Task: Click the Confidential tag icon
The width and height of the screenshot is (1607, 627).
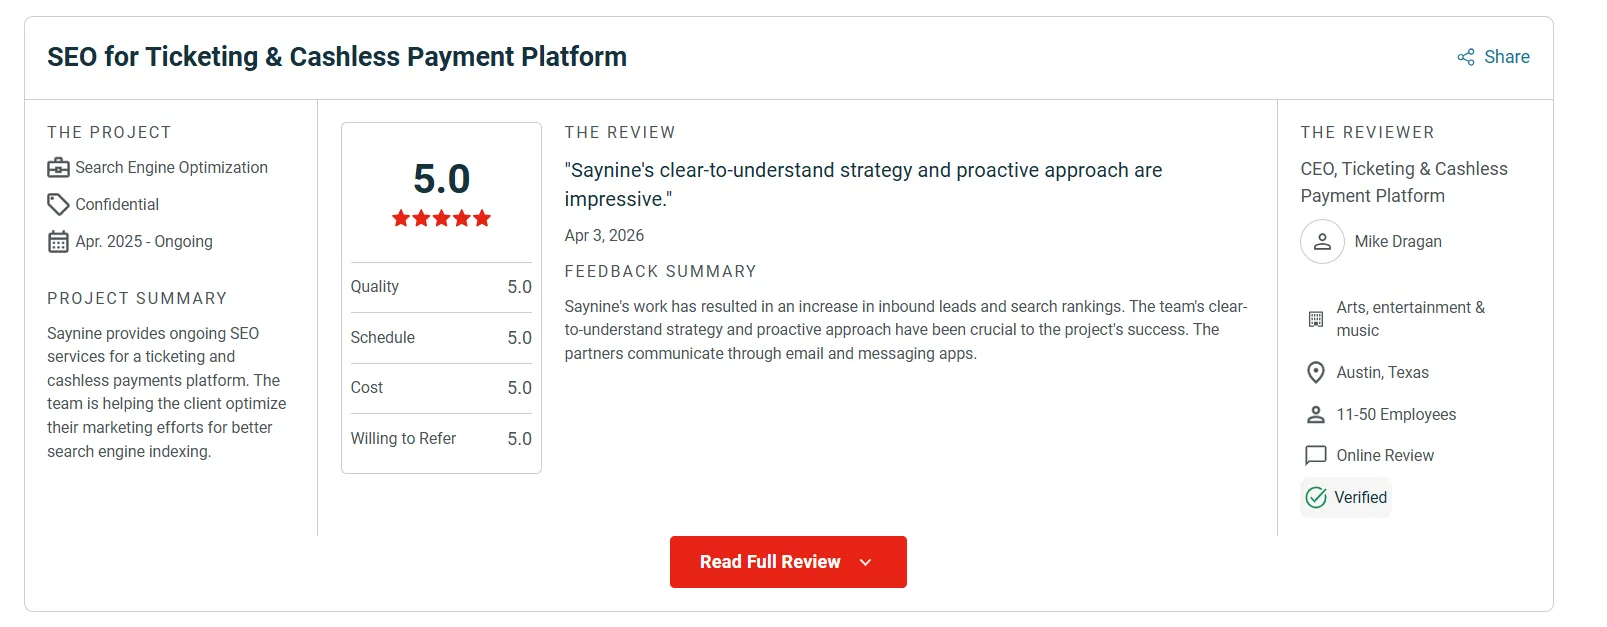Action: click(57, 204)
